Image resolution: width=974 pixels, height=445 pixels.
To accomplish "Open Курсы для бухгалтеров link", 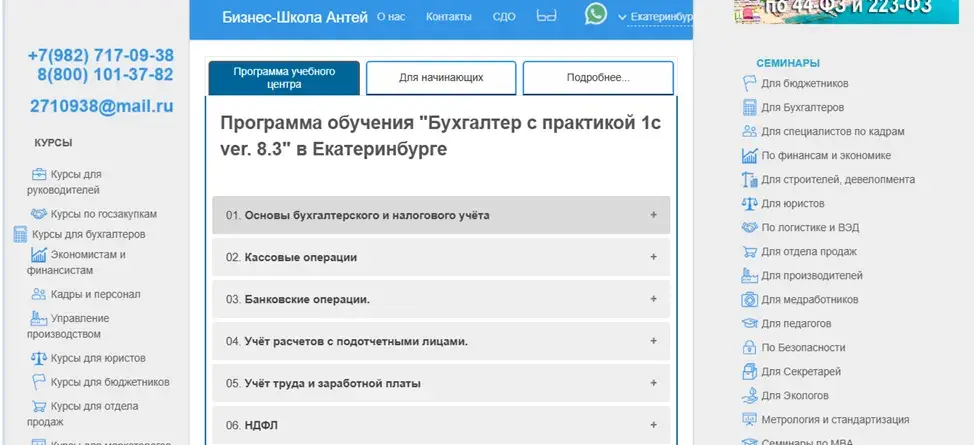I will (x=89, y=234).
